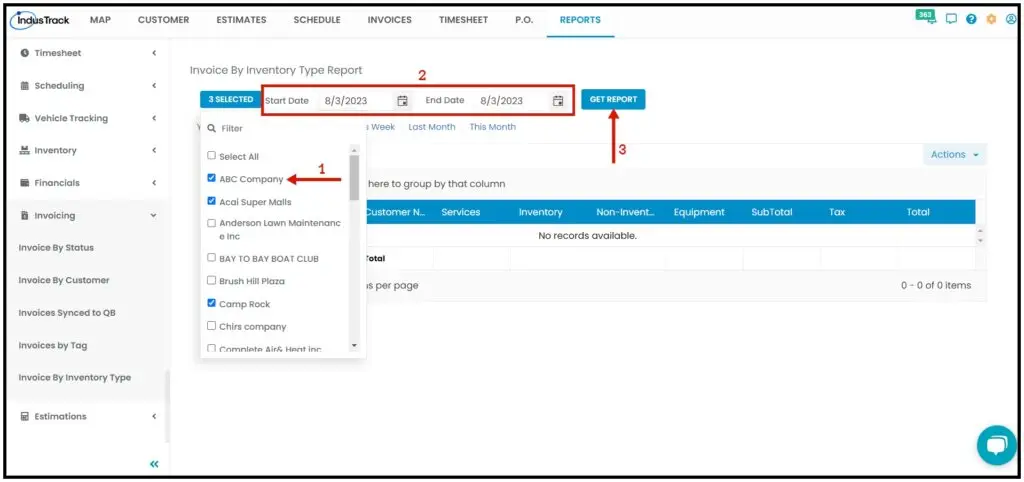Open Invoice By Customer report
Screen dimensions: 1024x482
click(x=64, y=280)
